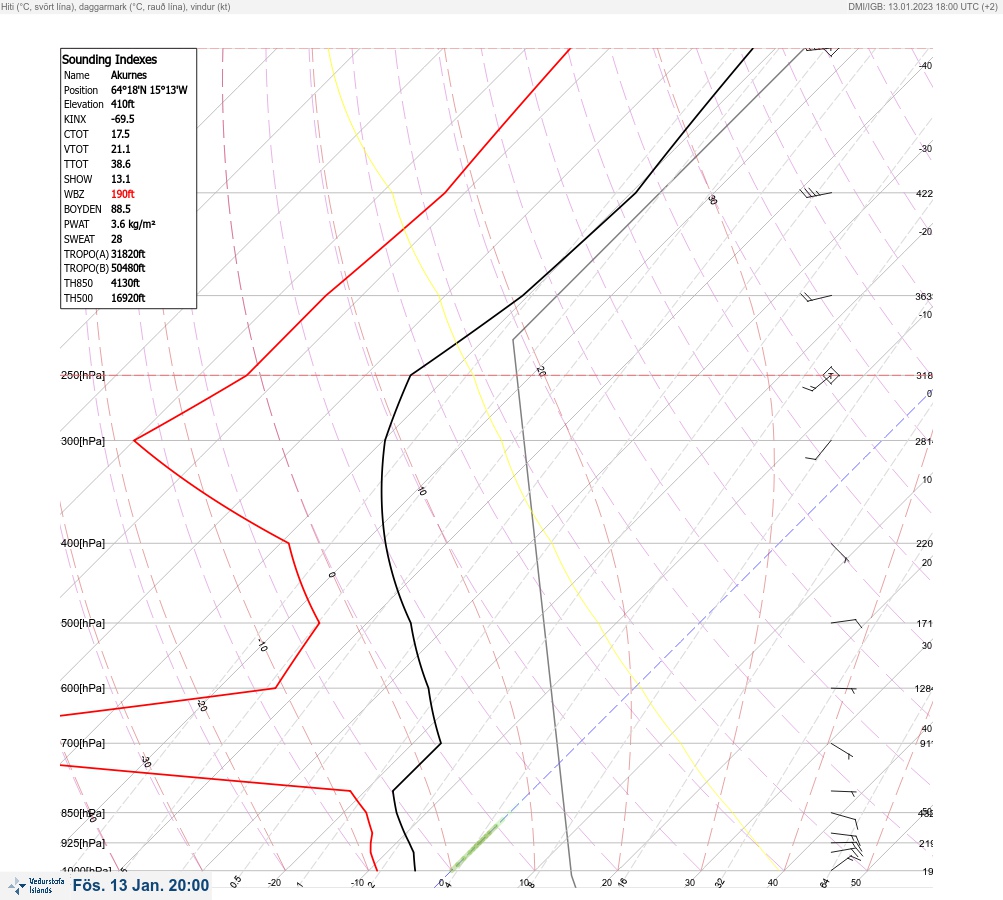Click the PWAT value '3.6 kg/m²'
The height and width of the screenshot is (900, 1003).
coord(133,224)
